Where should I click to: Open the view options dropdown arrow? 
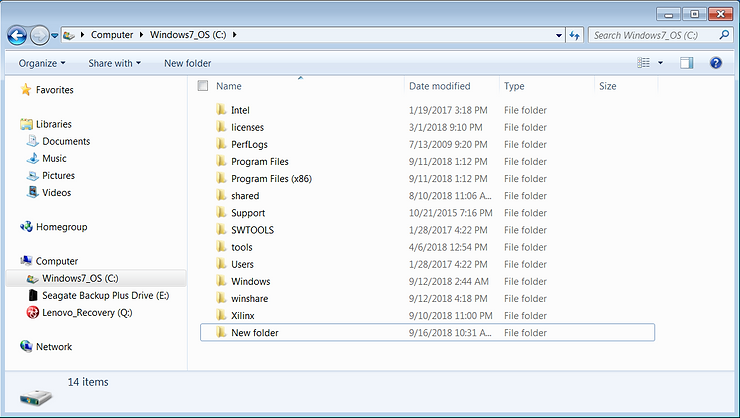pyautogui.click(x=660, y=63)
